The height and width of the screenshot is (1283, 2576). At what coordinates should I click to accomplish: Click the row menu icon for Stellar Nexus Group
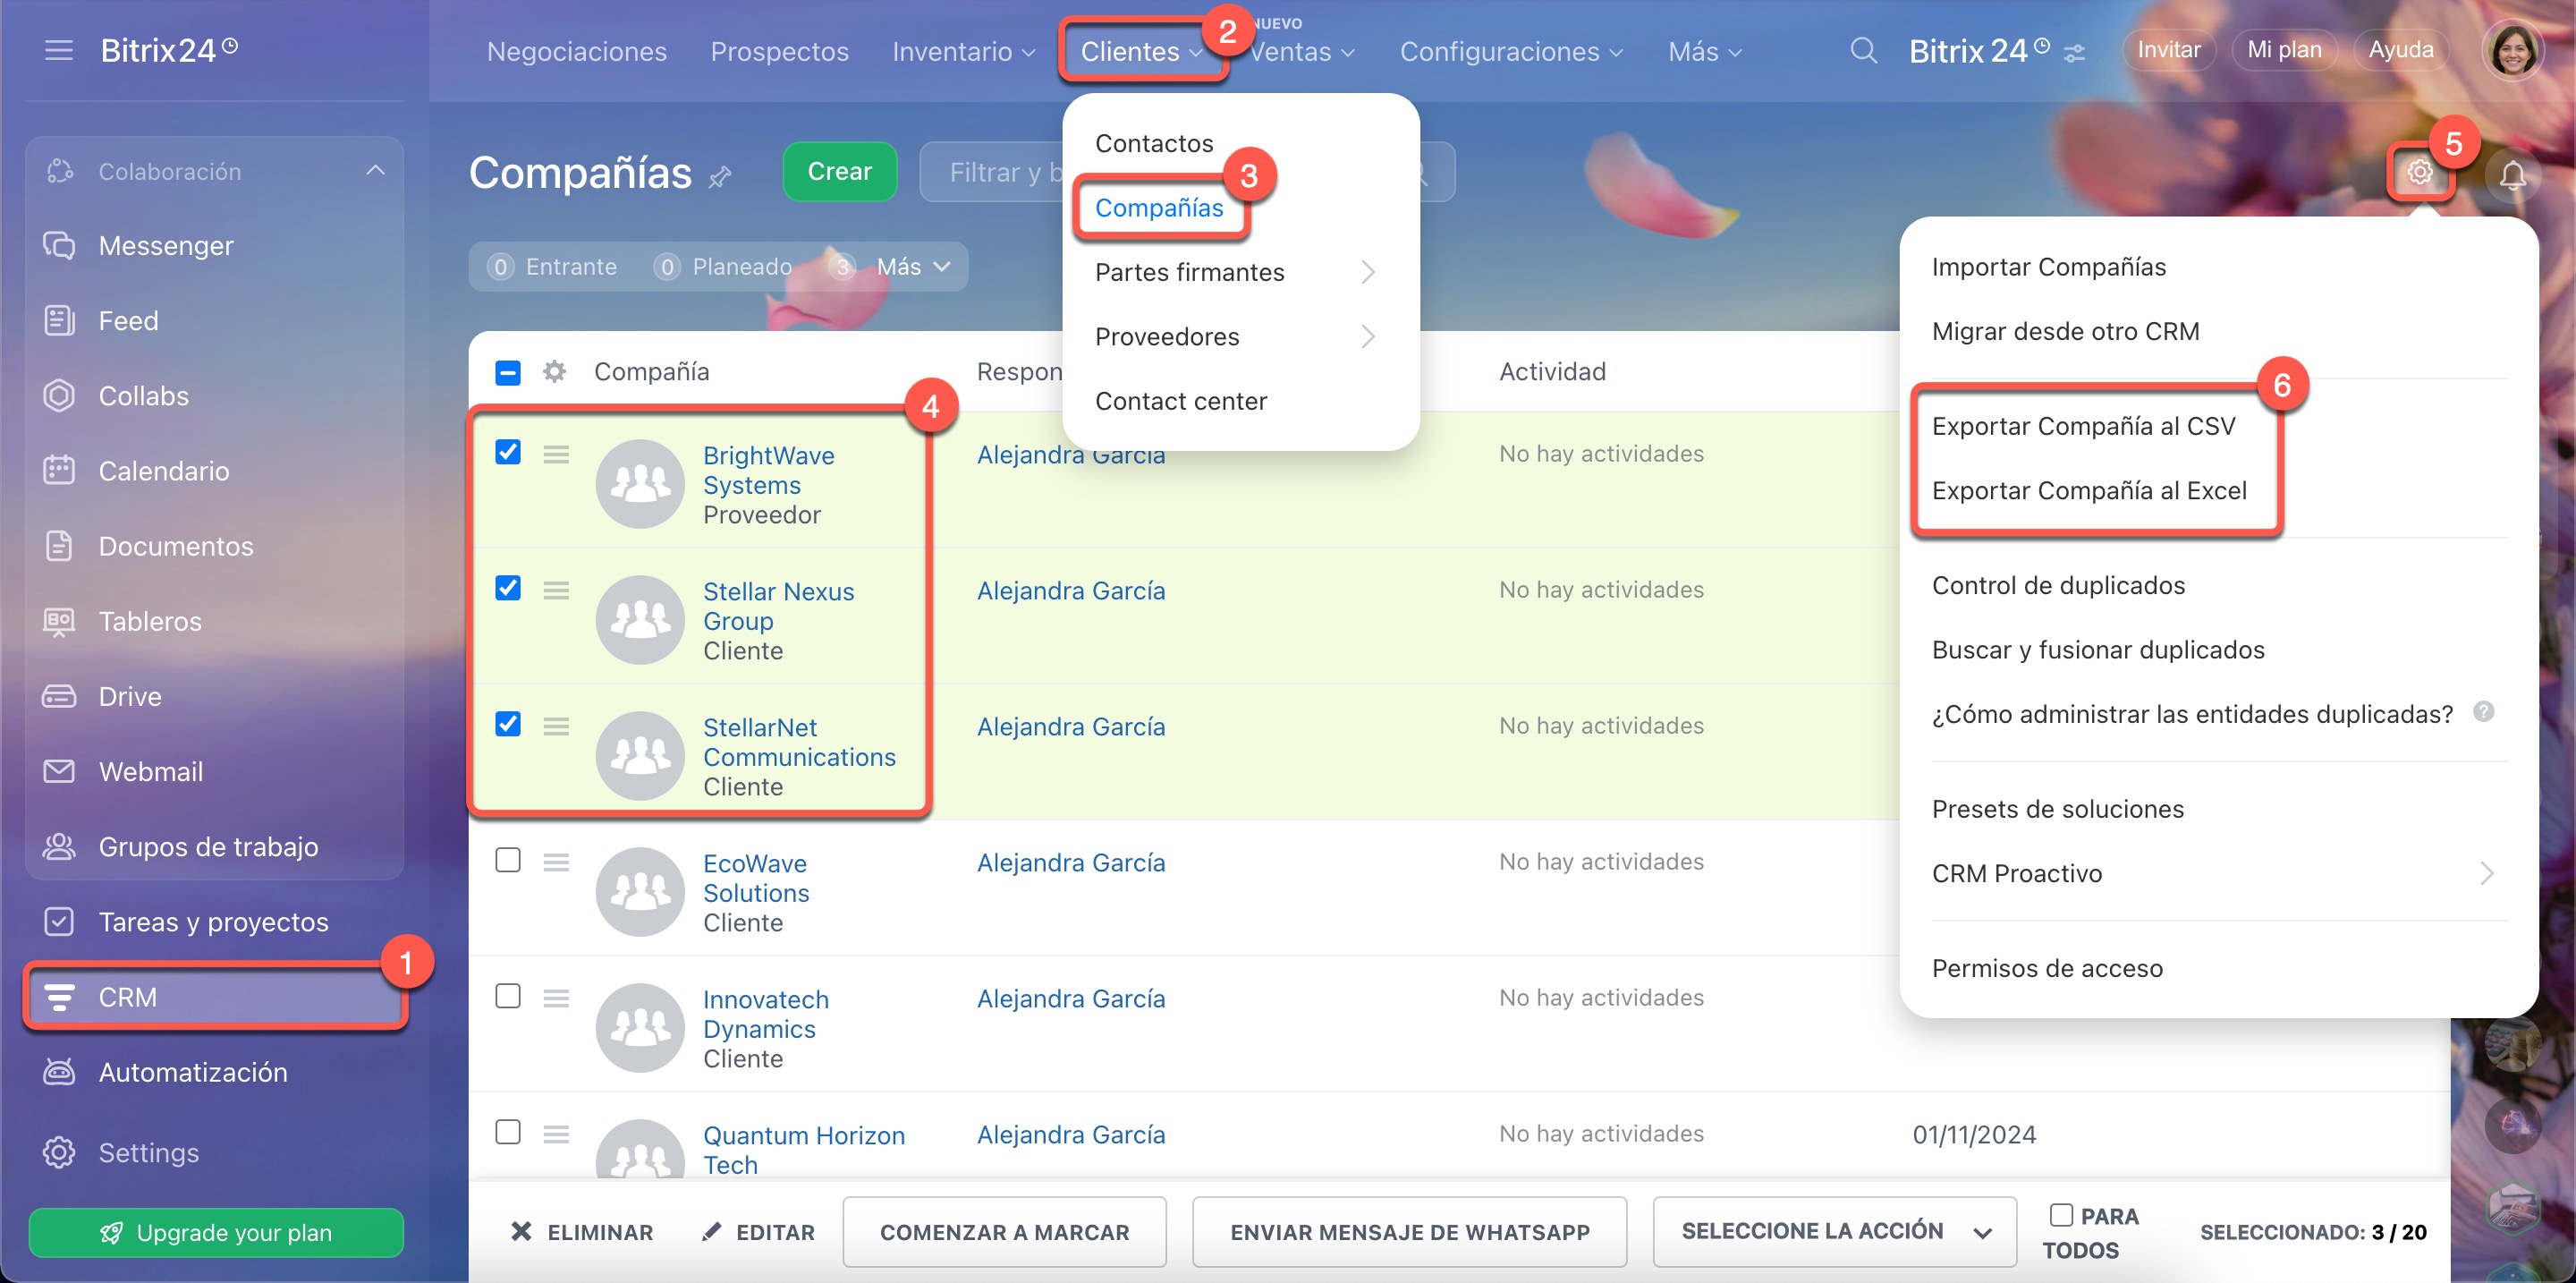pyautogui.click(x=556, y=591)
